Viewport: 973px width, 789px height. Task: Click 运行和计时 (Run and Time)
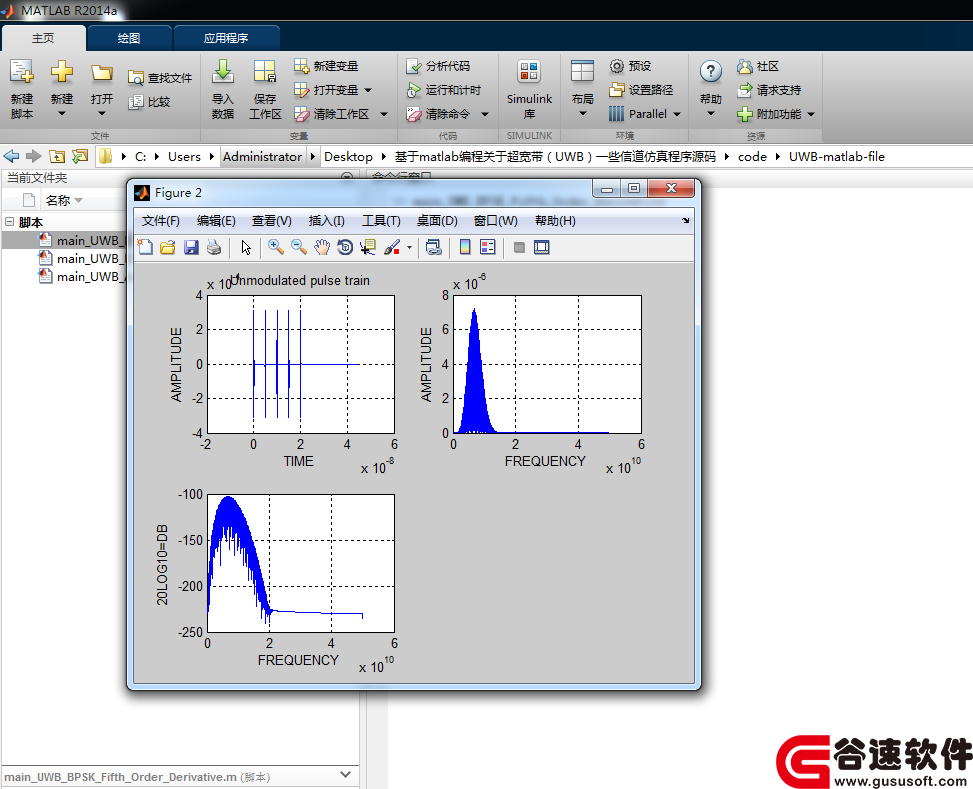pos(444,90)
